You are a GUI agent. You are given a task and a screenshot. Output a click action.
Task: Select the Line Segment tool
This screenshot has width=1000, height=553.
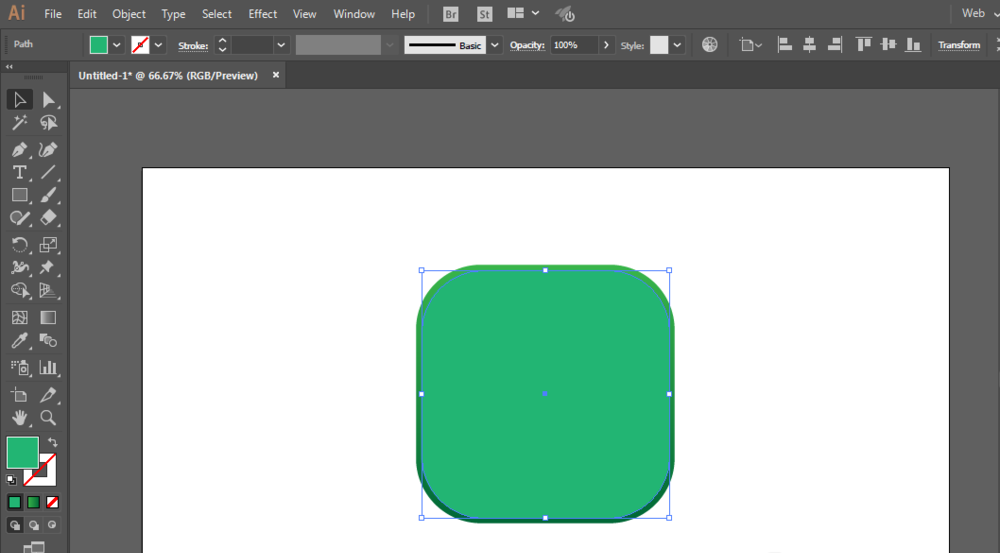[48, 172]
